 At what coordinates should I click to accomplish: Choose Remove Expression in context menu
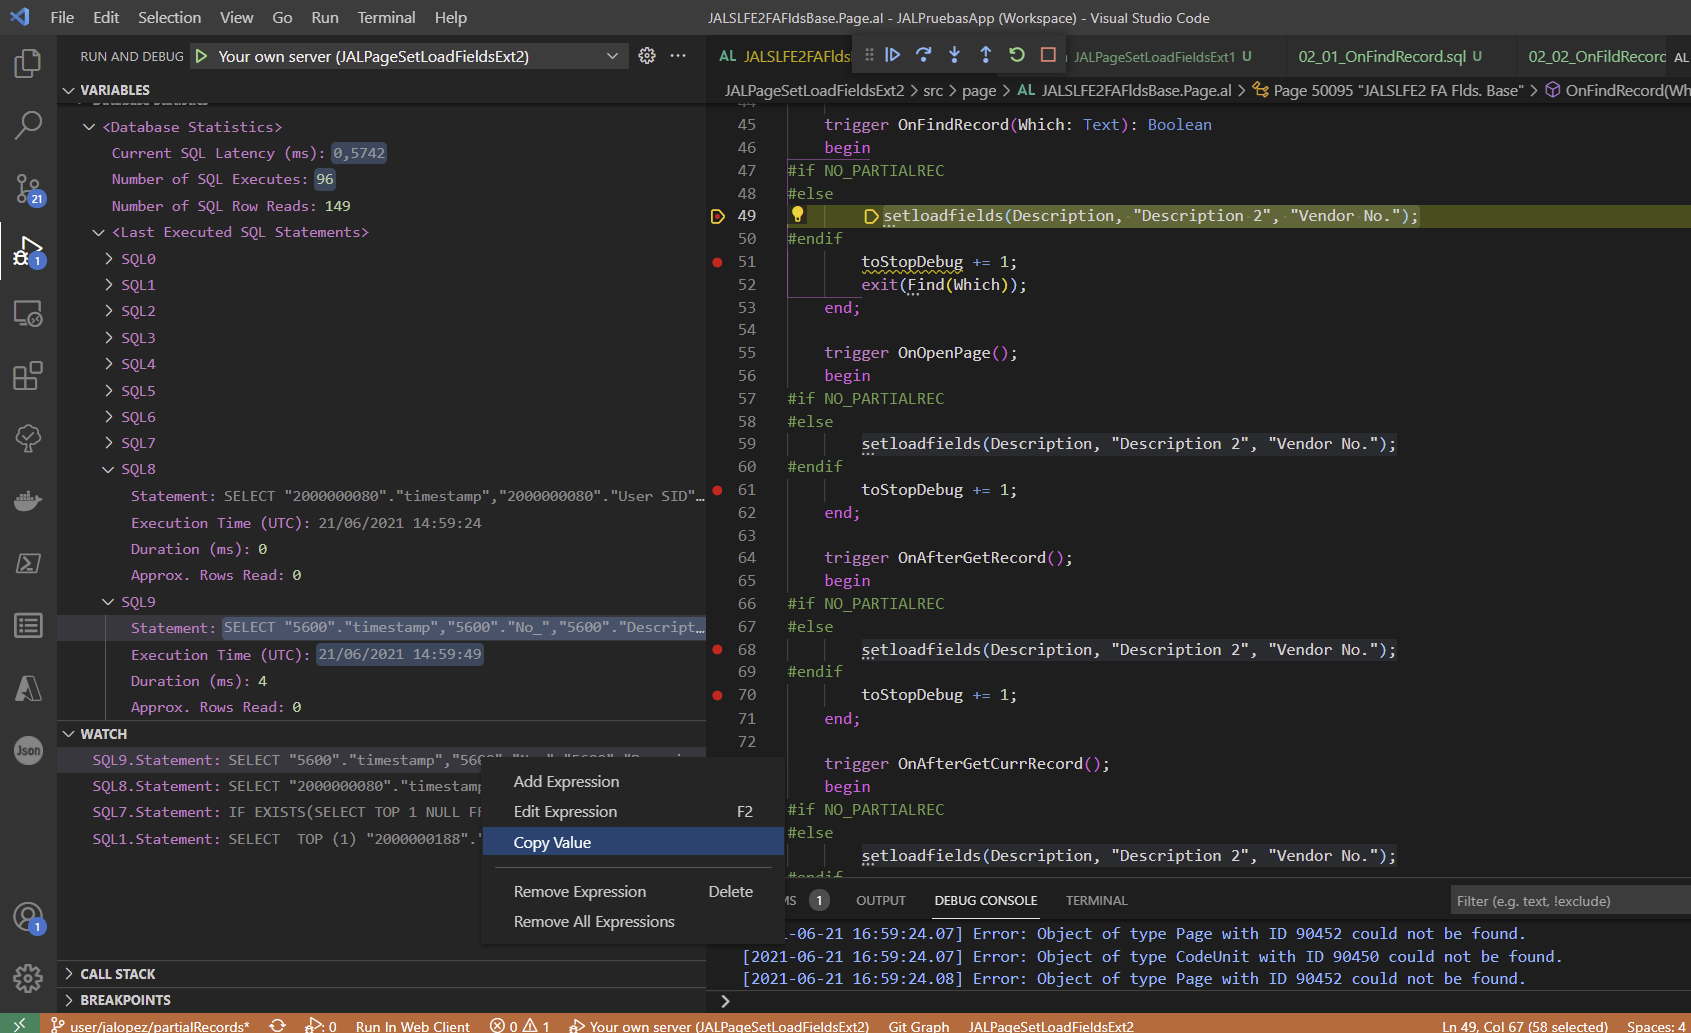click(x=633, y=891)
